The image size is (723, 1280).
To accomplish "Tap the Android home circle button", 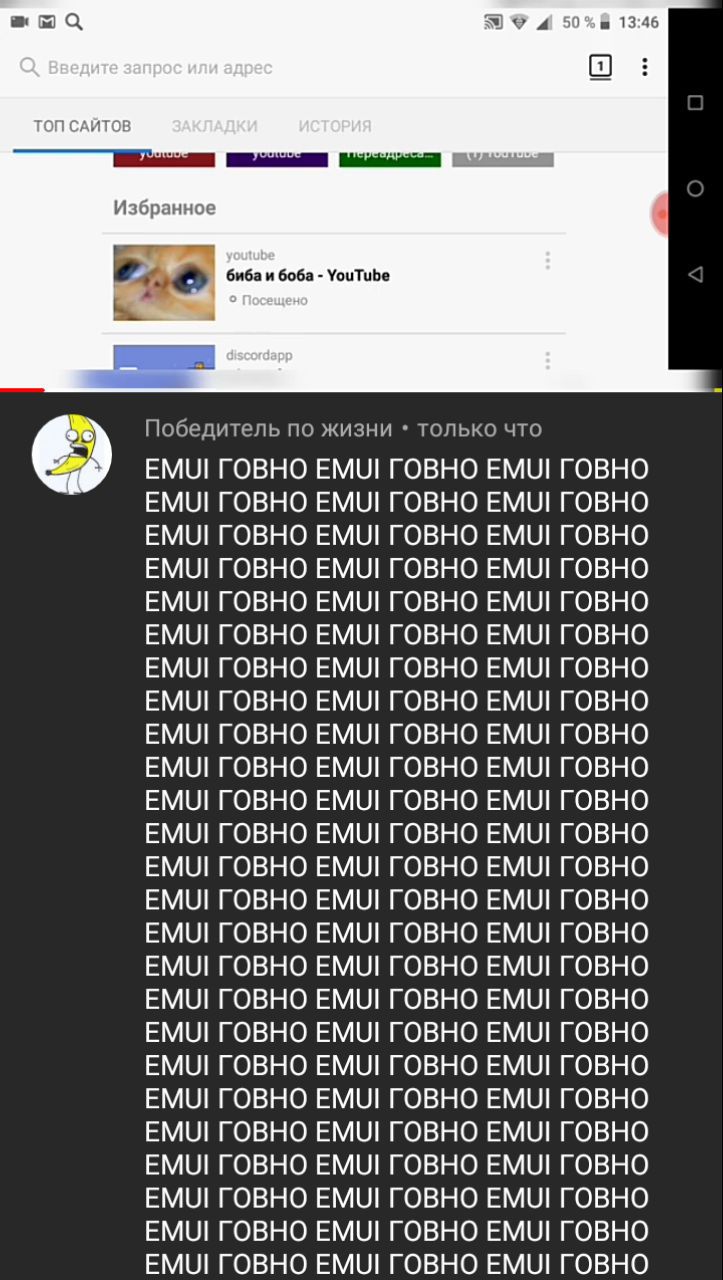I will pos(695,188).
